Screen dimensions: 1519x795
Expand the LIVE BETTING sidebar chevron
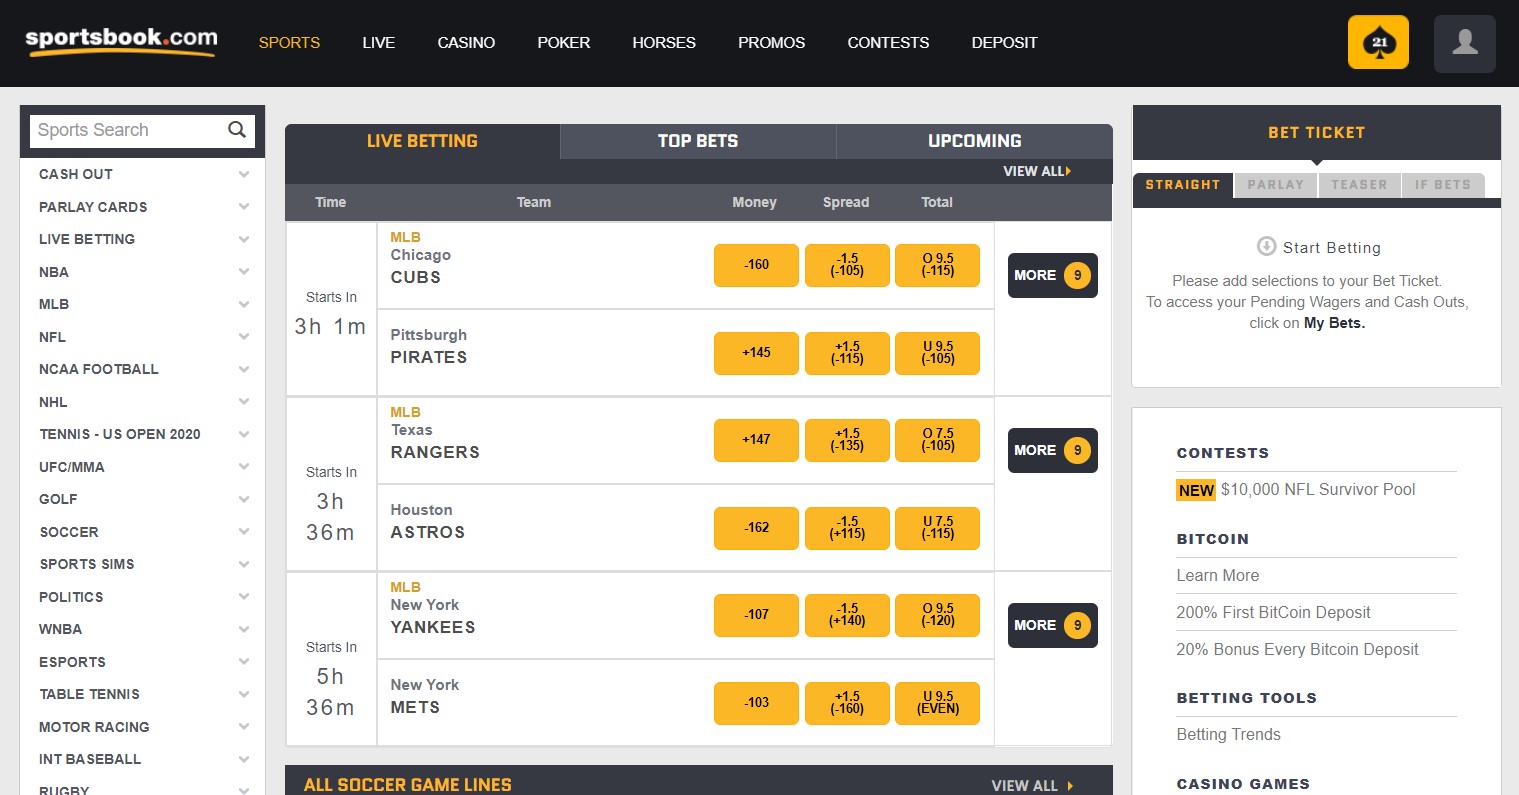[244, 239]
